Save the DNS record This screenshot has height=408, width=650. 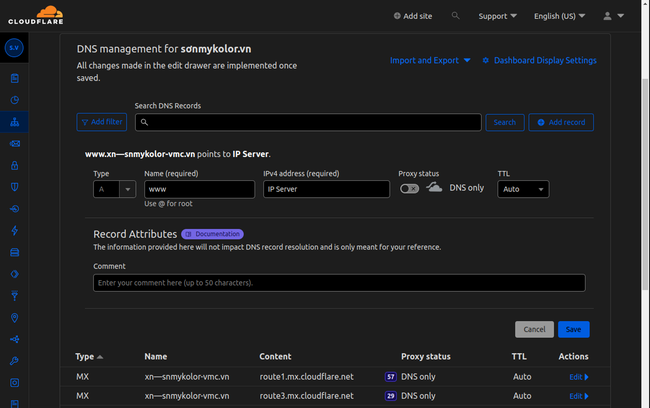(x=573, y=329)
